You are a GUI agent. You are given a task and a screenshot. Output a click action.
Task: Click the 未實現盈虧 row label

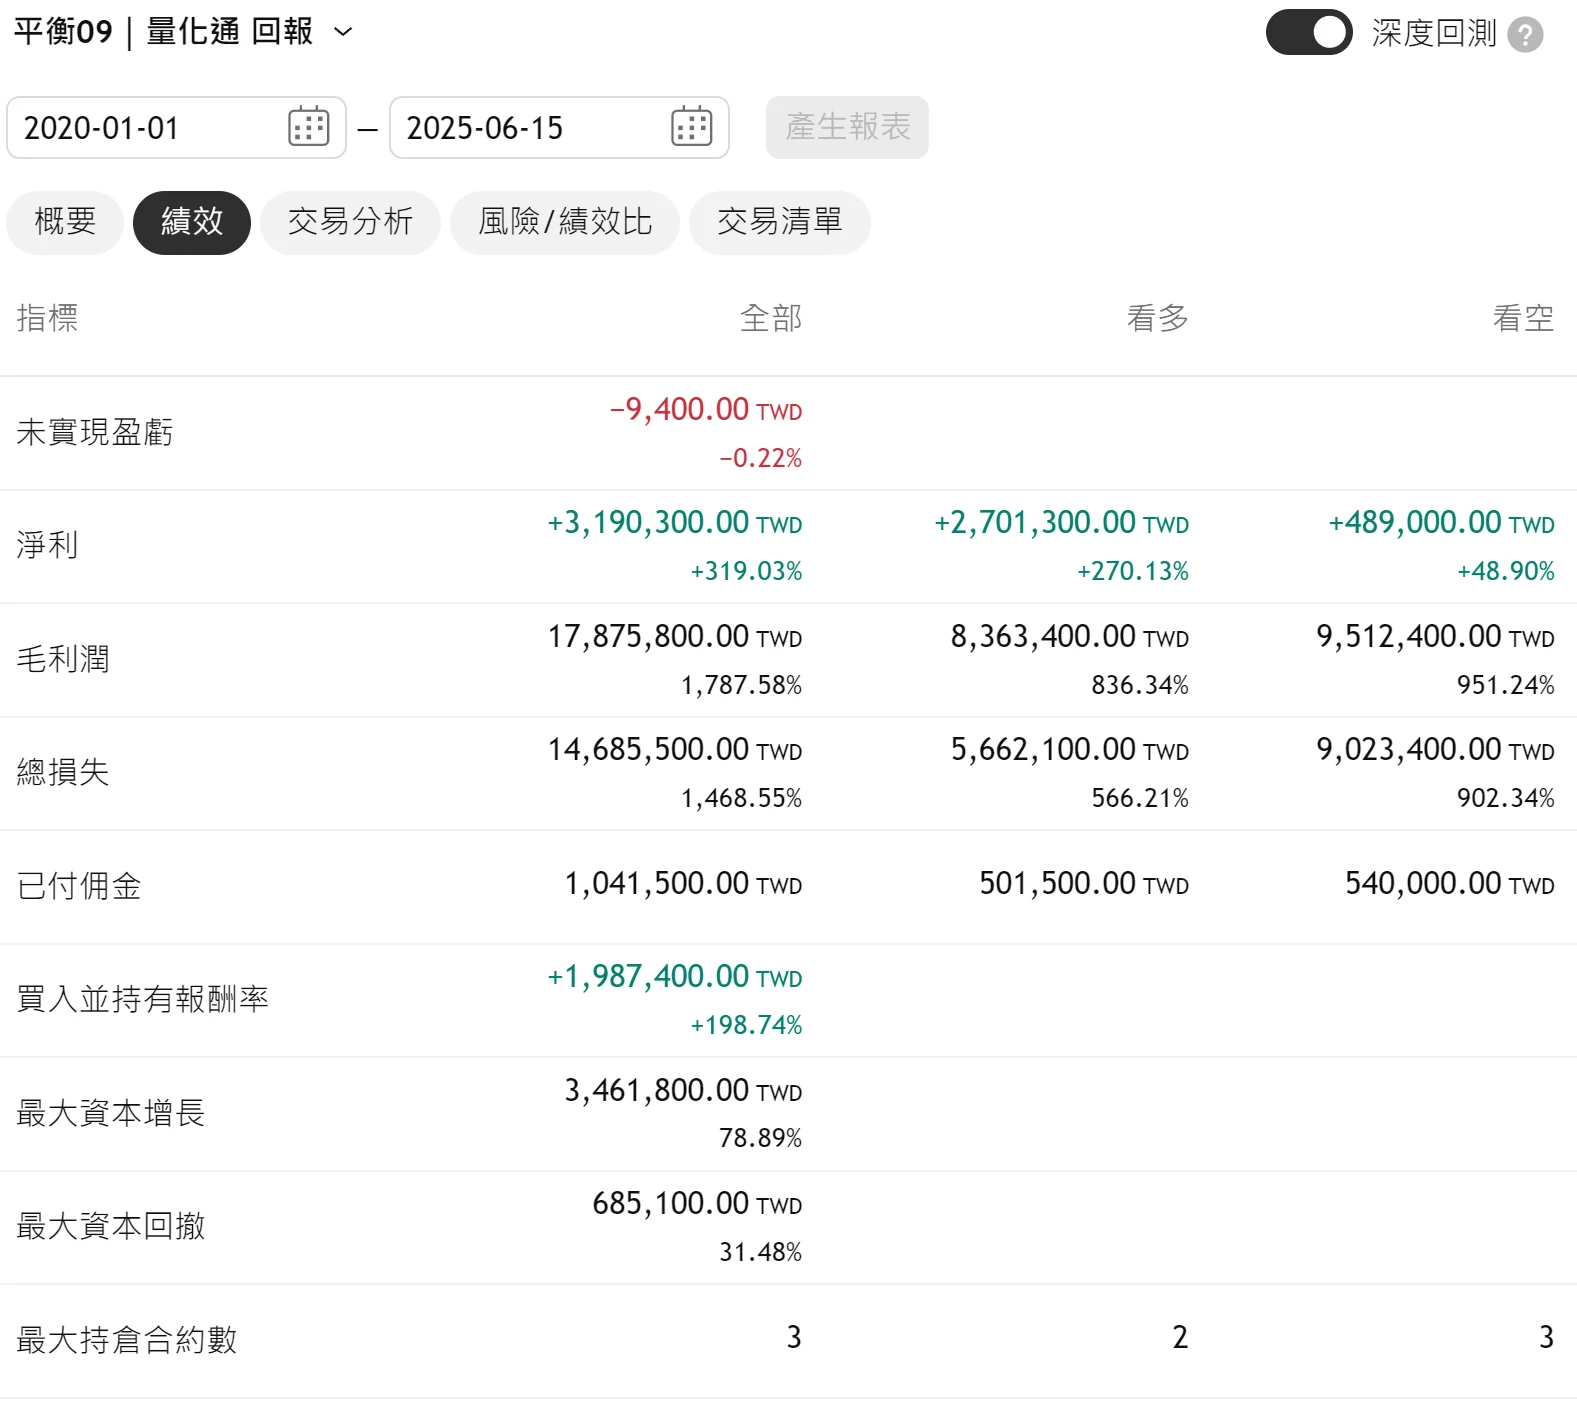click(95, 432)
